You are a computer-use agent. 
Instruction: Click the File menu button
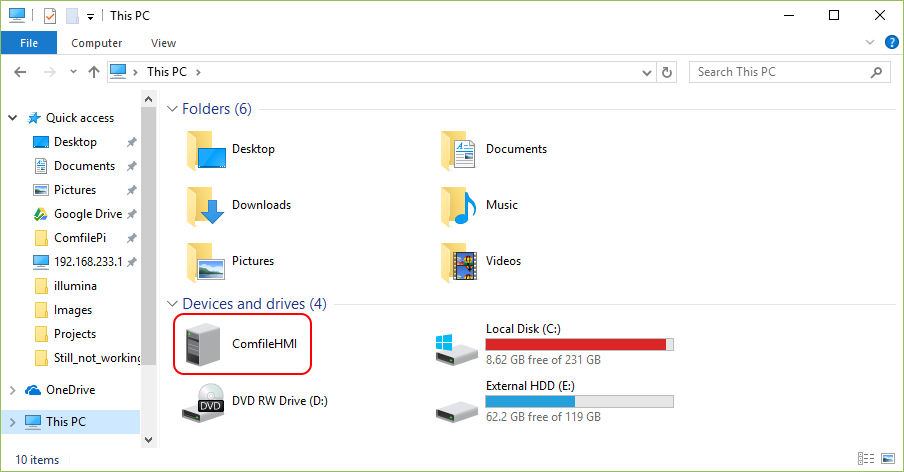[x=29, y=43]
